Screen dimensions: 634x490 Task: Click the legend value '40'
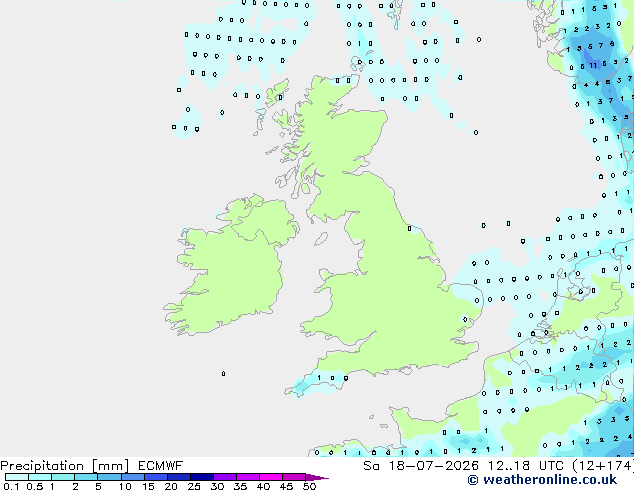point(263,486)
